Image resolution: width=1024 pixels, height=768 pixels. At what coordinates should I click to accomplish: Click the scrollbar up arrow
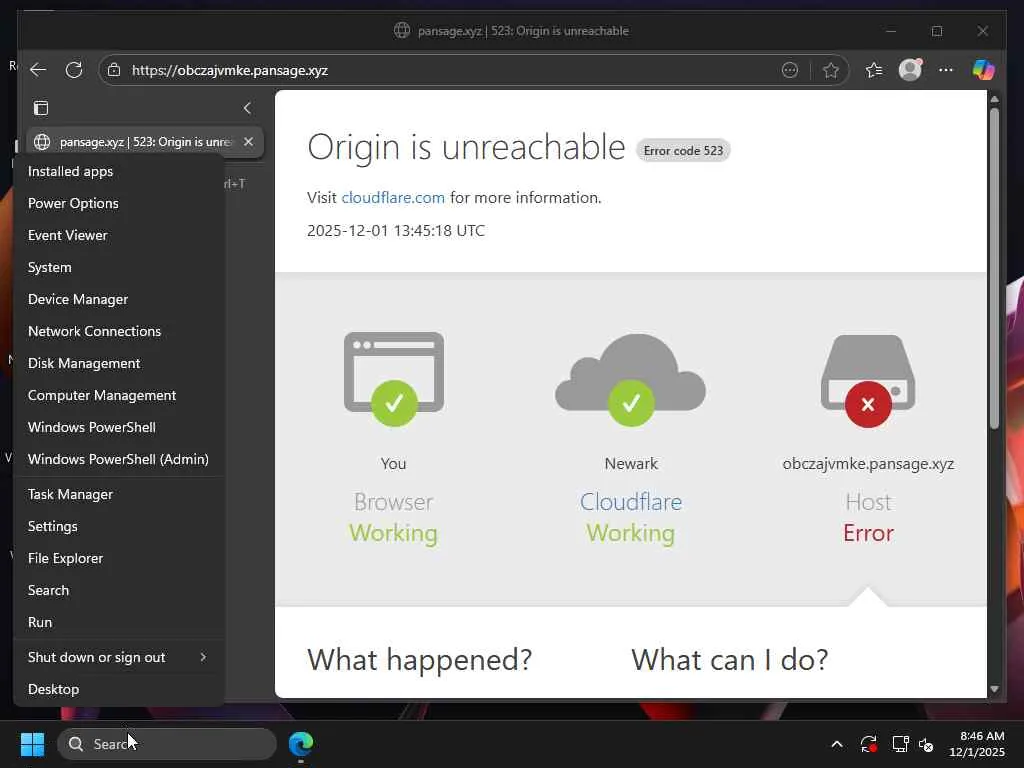tap(994, 99)
